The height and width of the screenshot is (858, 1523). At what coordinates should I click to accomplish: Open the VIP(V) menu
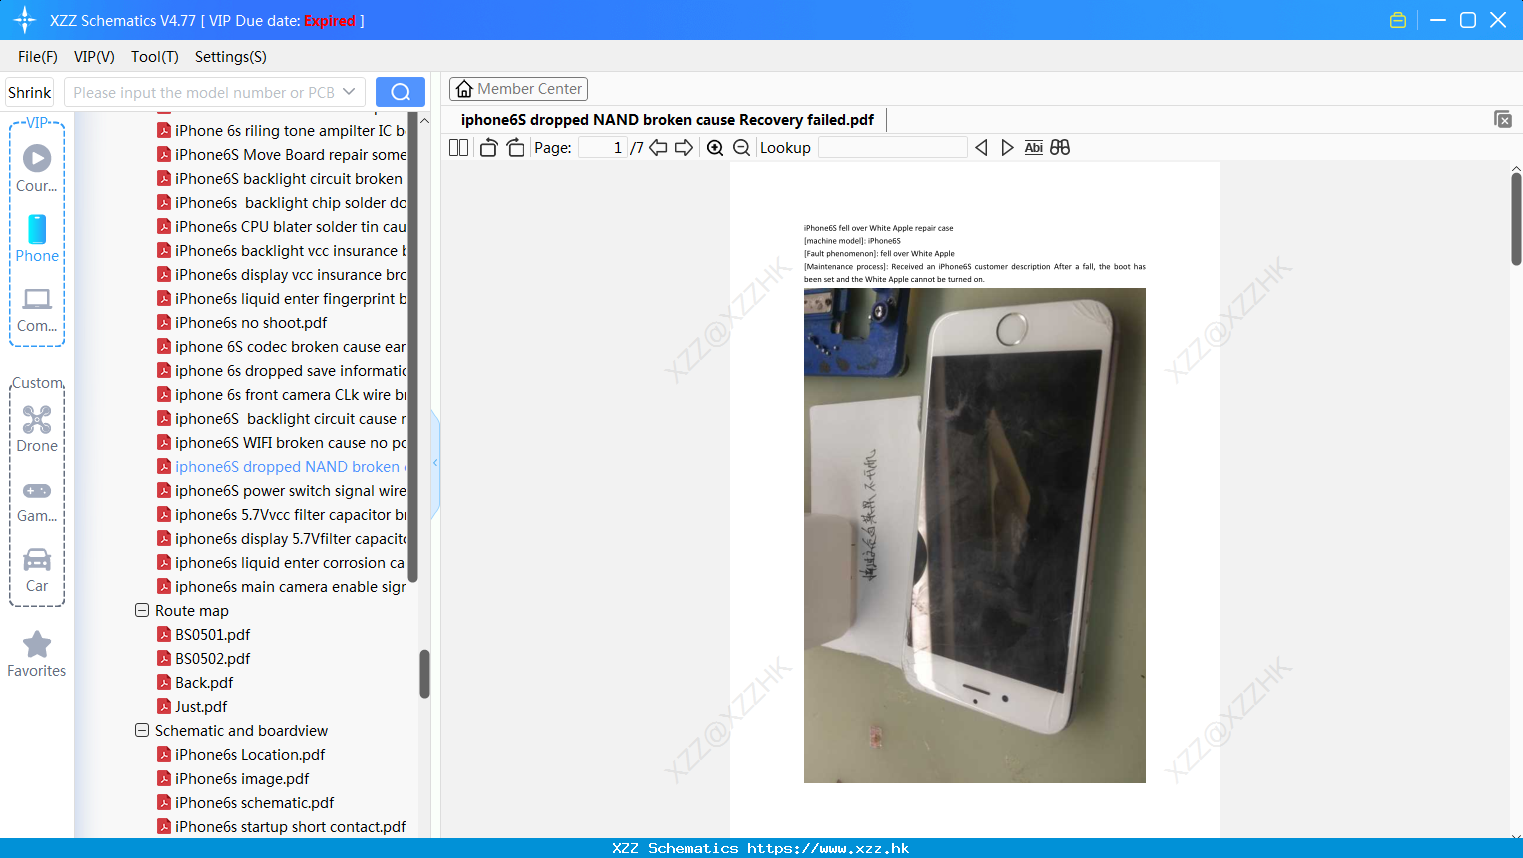[94, 57]
